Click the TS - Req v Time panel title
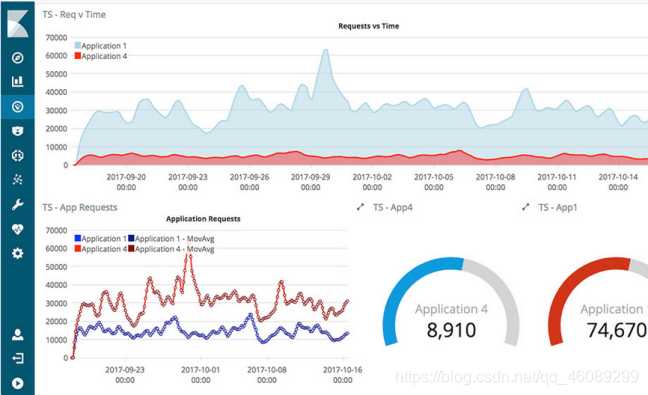Viewport: 648px width, 395px height. click(x=74, y=14)
